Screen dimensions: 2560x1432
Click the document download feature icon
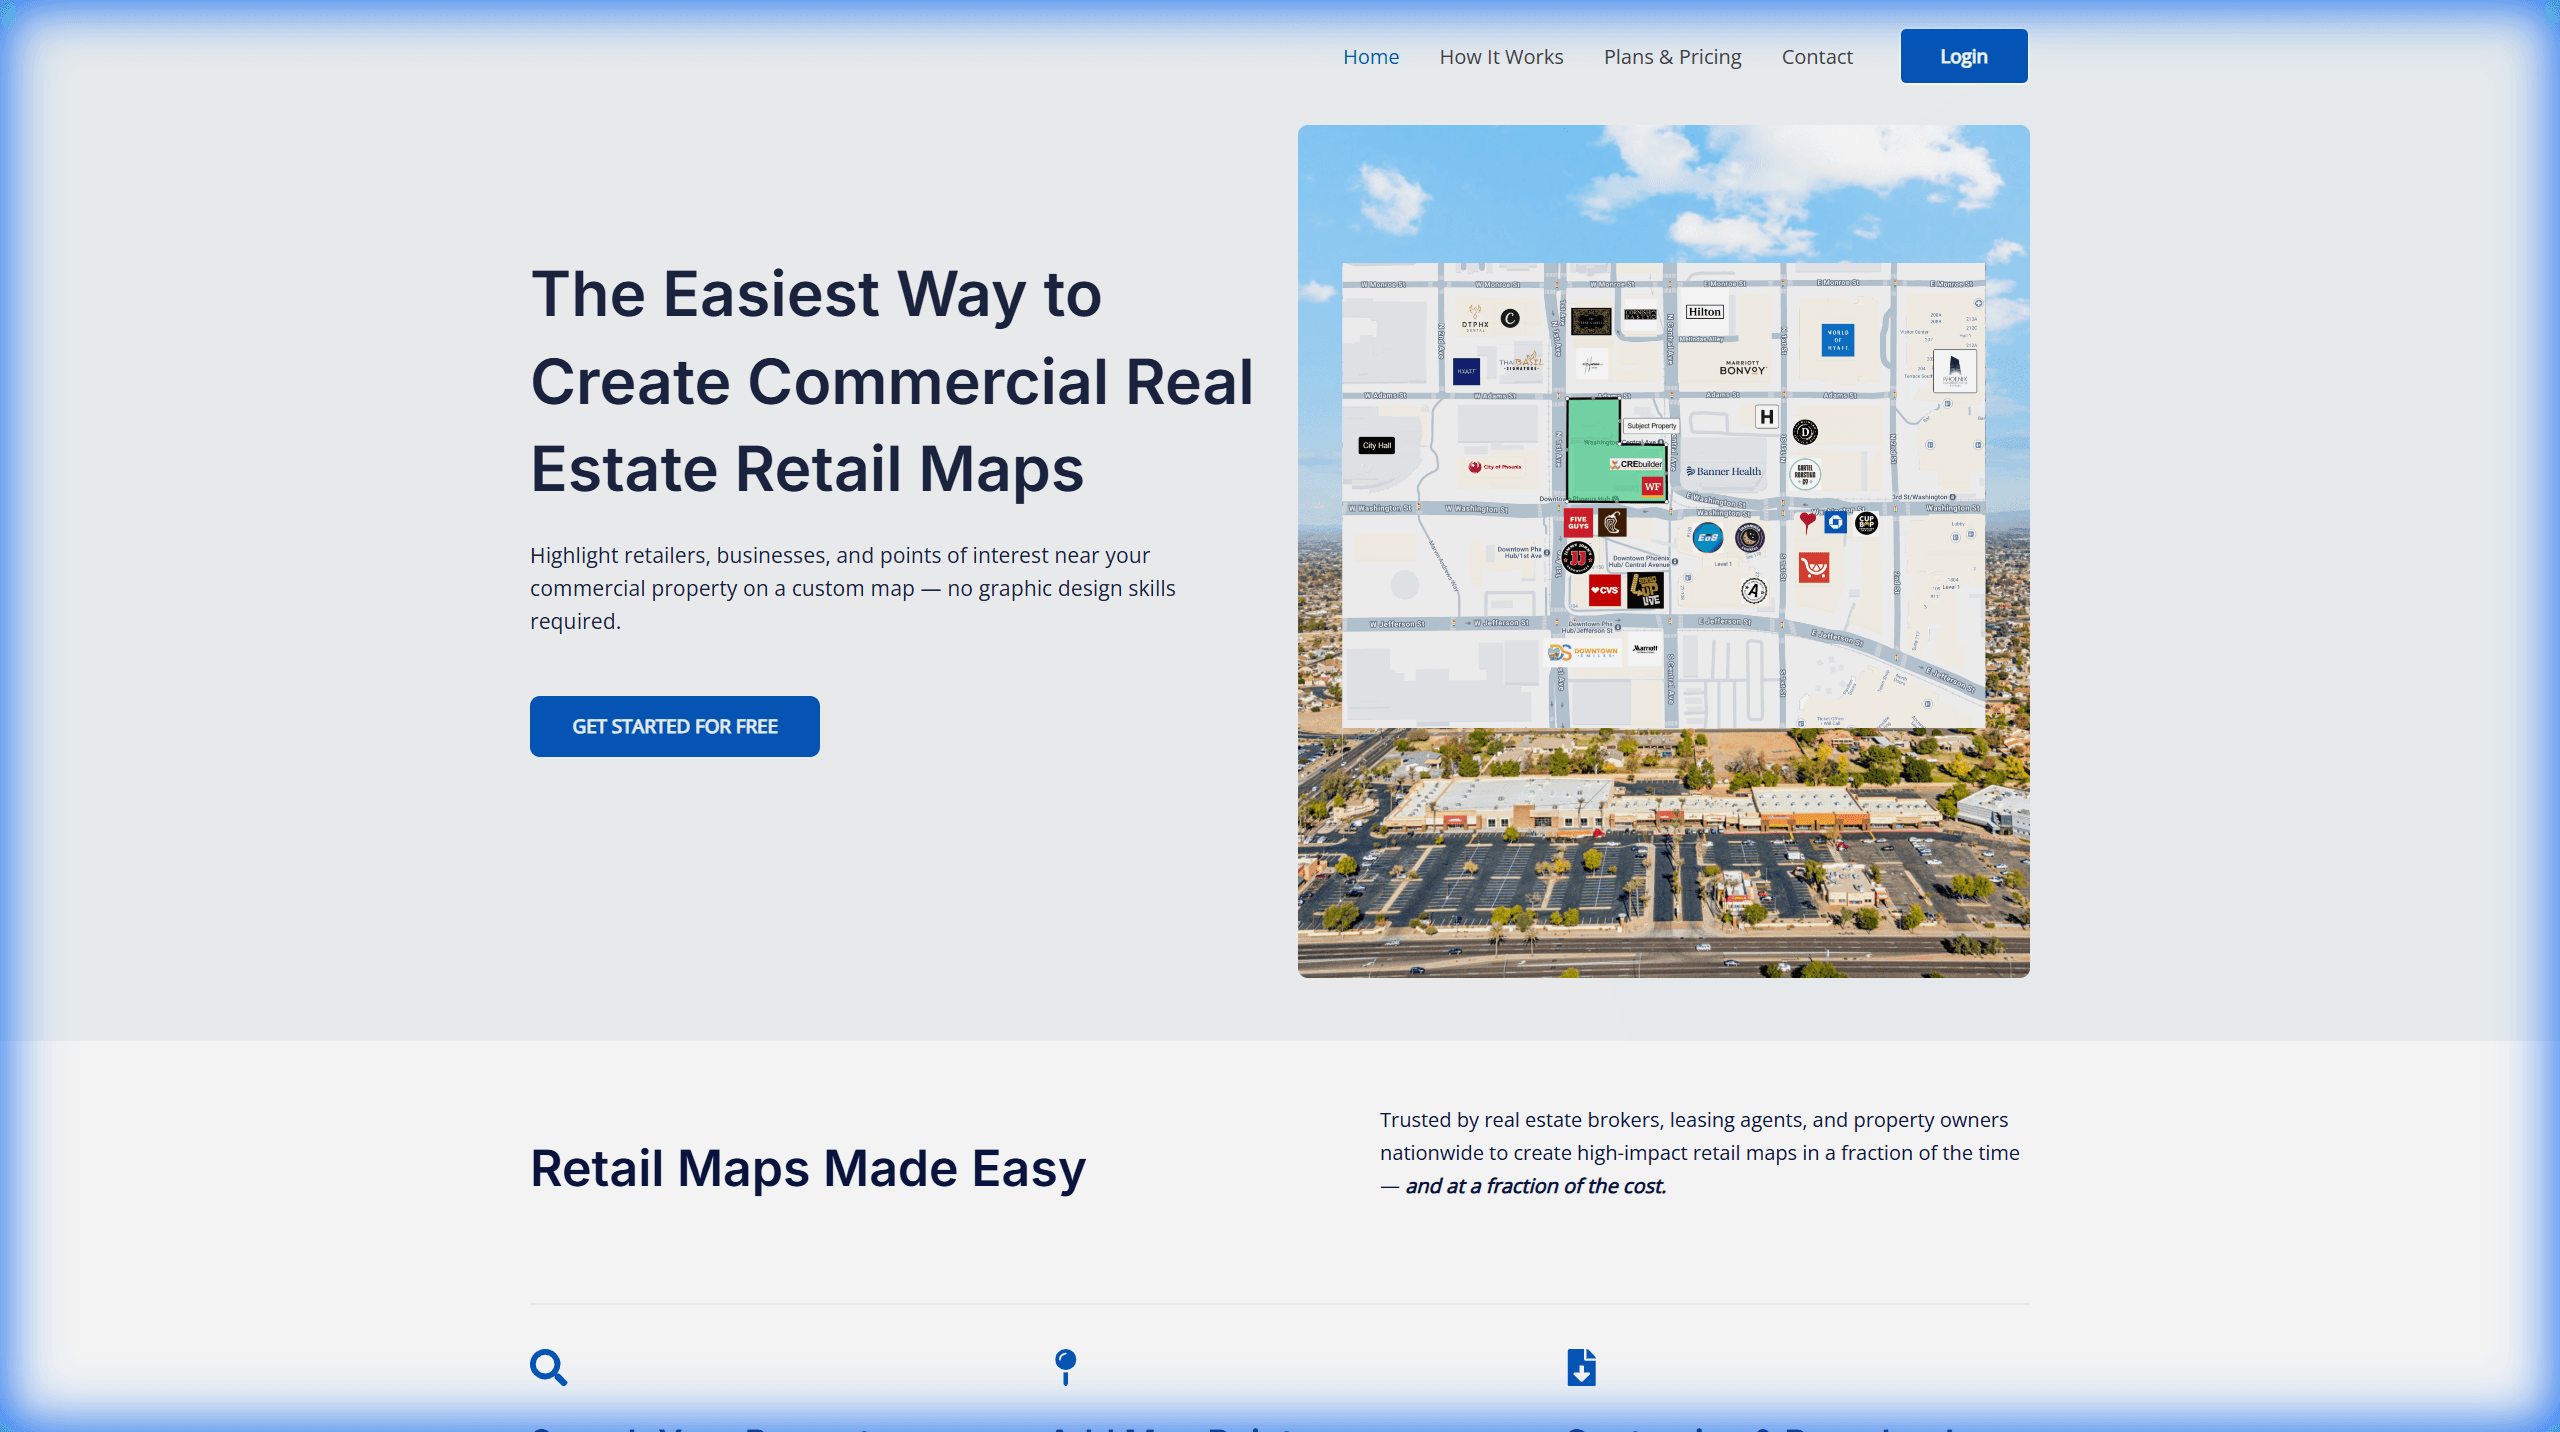point(1580,1365)
